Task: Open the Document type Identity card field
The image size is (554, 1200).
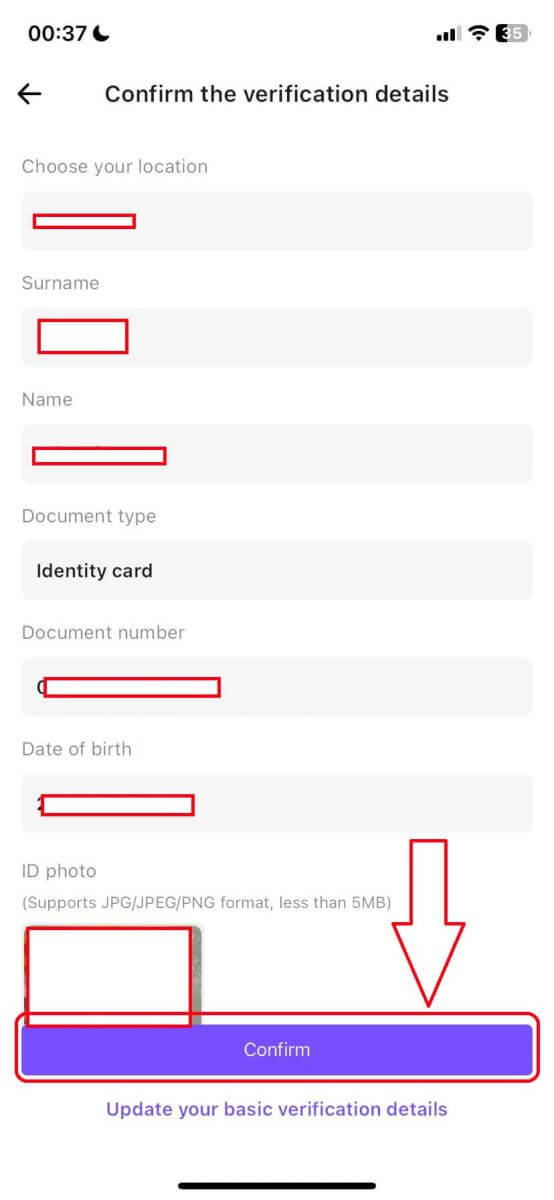Action: click(277, 571)
